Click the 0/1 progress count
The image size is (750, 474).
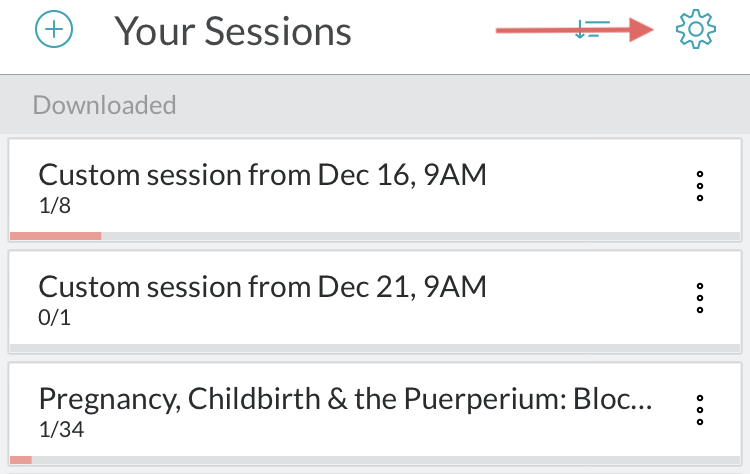click(x=55, y=318)
